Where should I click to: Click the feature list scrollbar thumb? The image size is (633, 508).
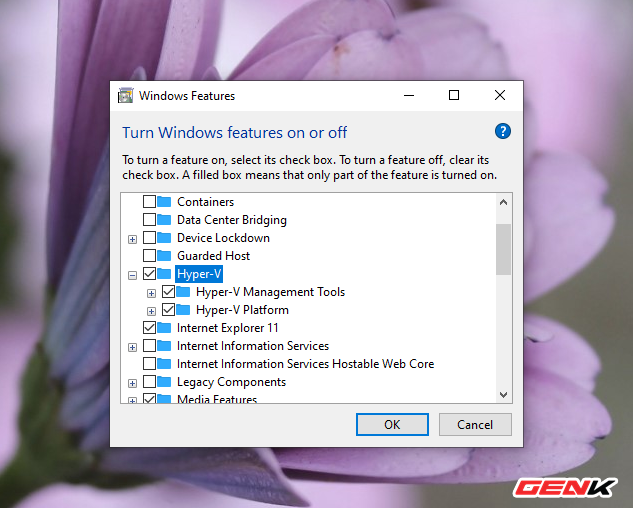point(503,249)
